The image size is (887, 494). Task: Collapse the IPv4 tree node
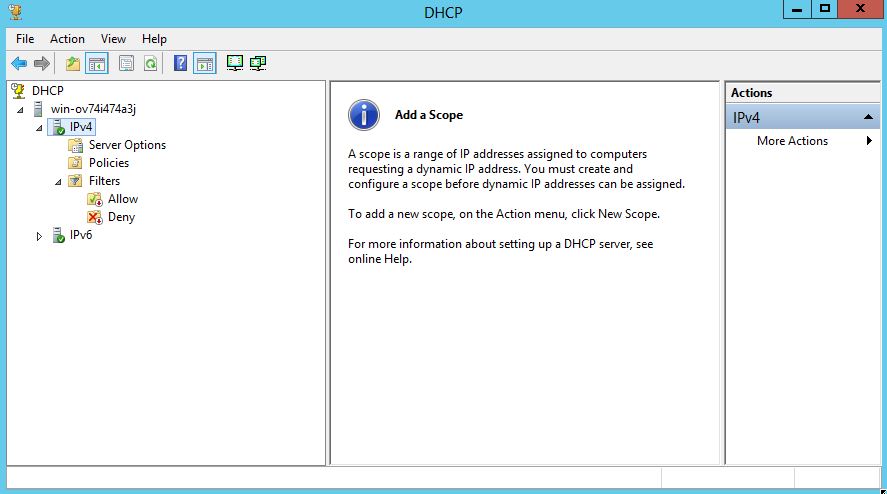39,128
